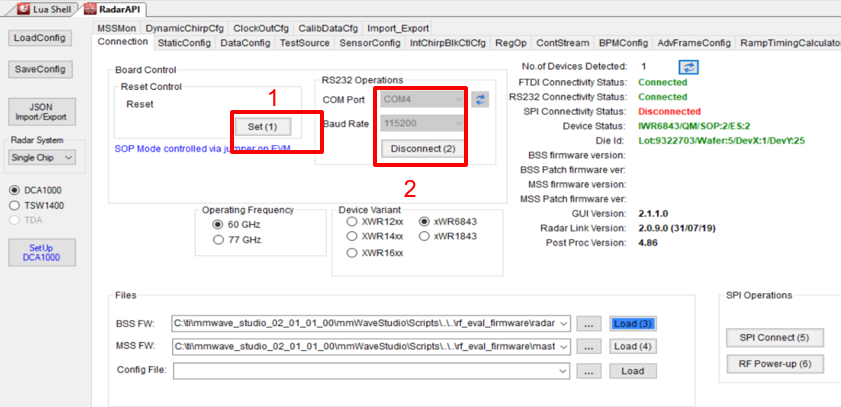The height and width of the screenshot is (407, 841).
Task: Choose the 77 GHz operating frequency
Action: [237, 240]
